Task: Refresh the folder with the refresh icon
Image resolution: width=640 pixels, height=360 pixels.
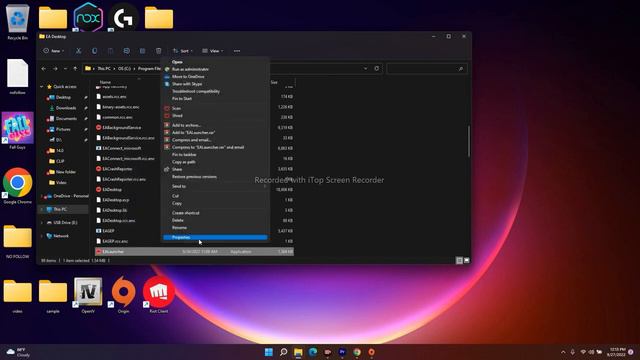Action: tap(377, 69)
